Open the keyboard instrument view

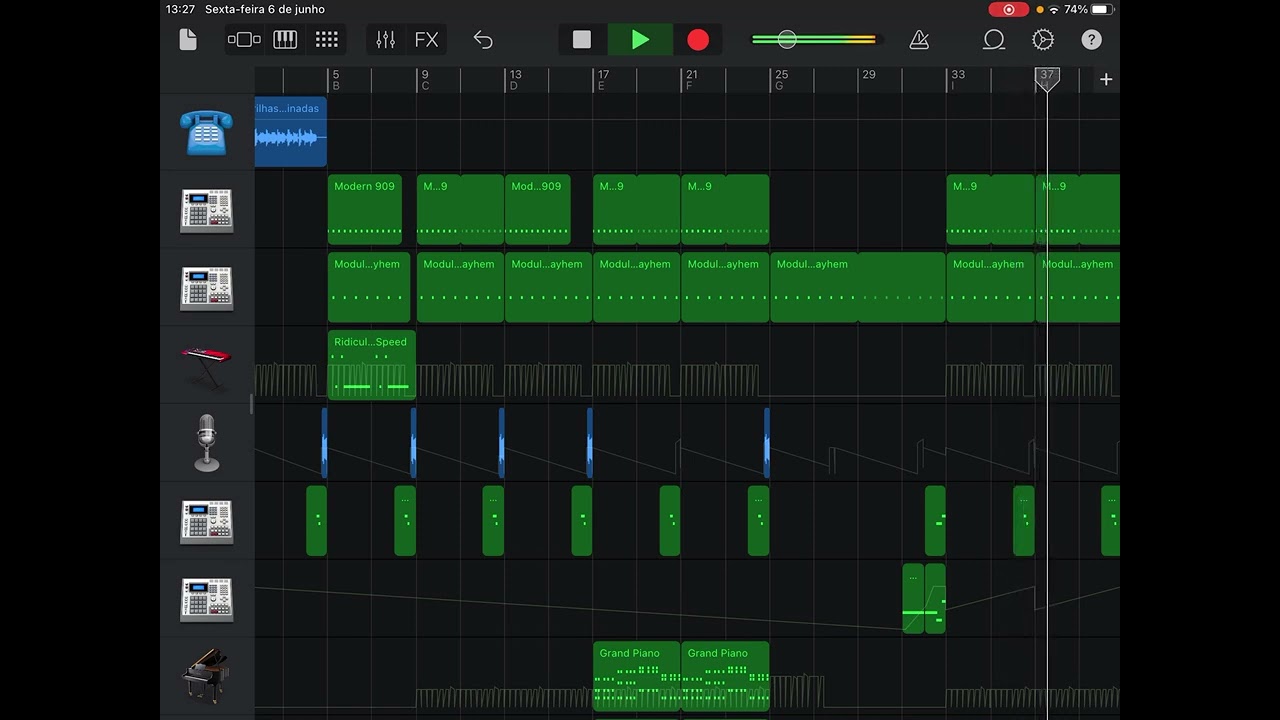[x=285, y=40]
